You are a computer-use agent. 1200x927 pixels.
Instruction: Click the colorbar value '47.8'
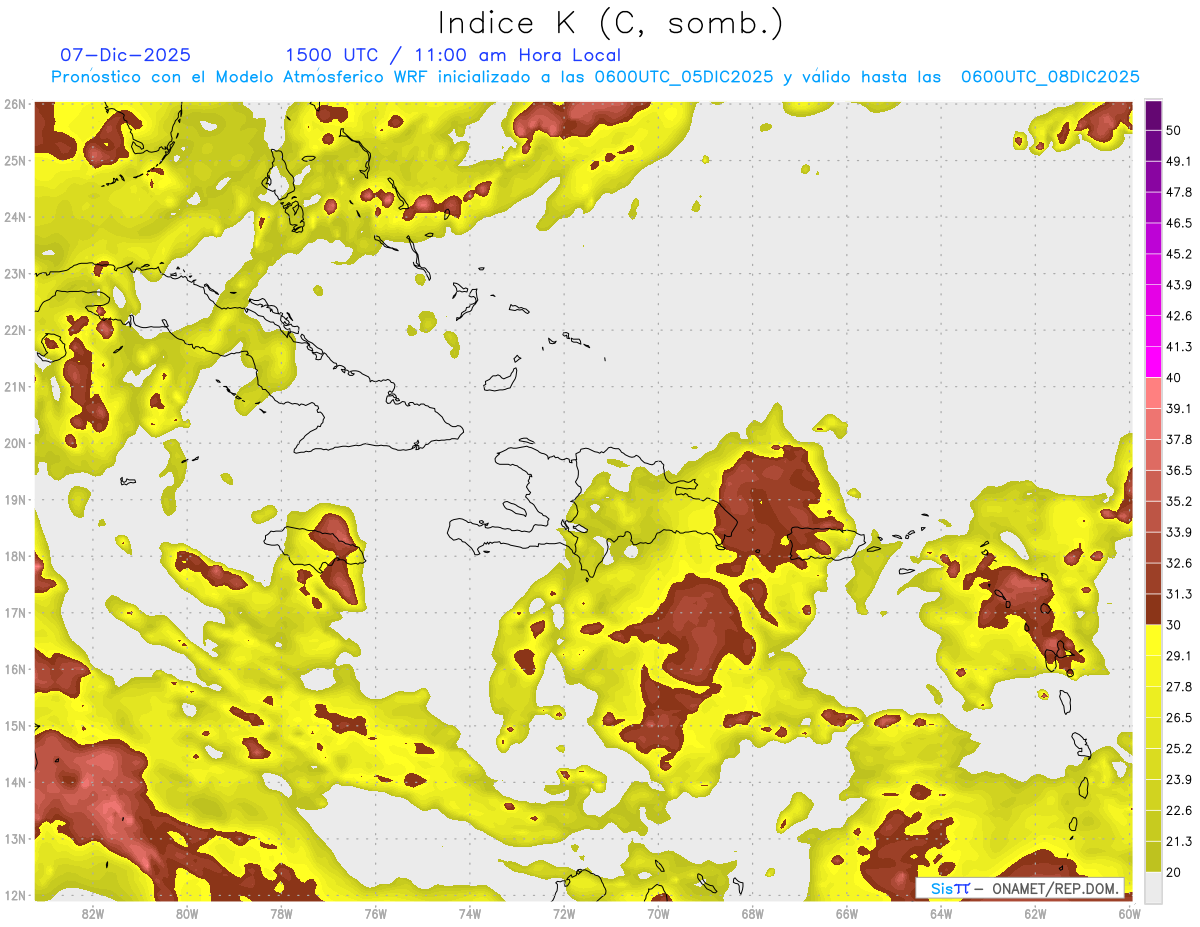1178,192
